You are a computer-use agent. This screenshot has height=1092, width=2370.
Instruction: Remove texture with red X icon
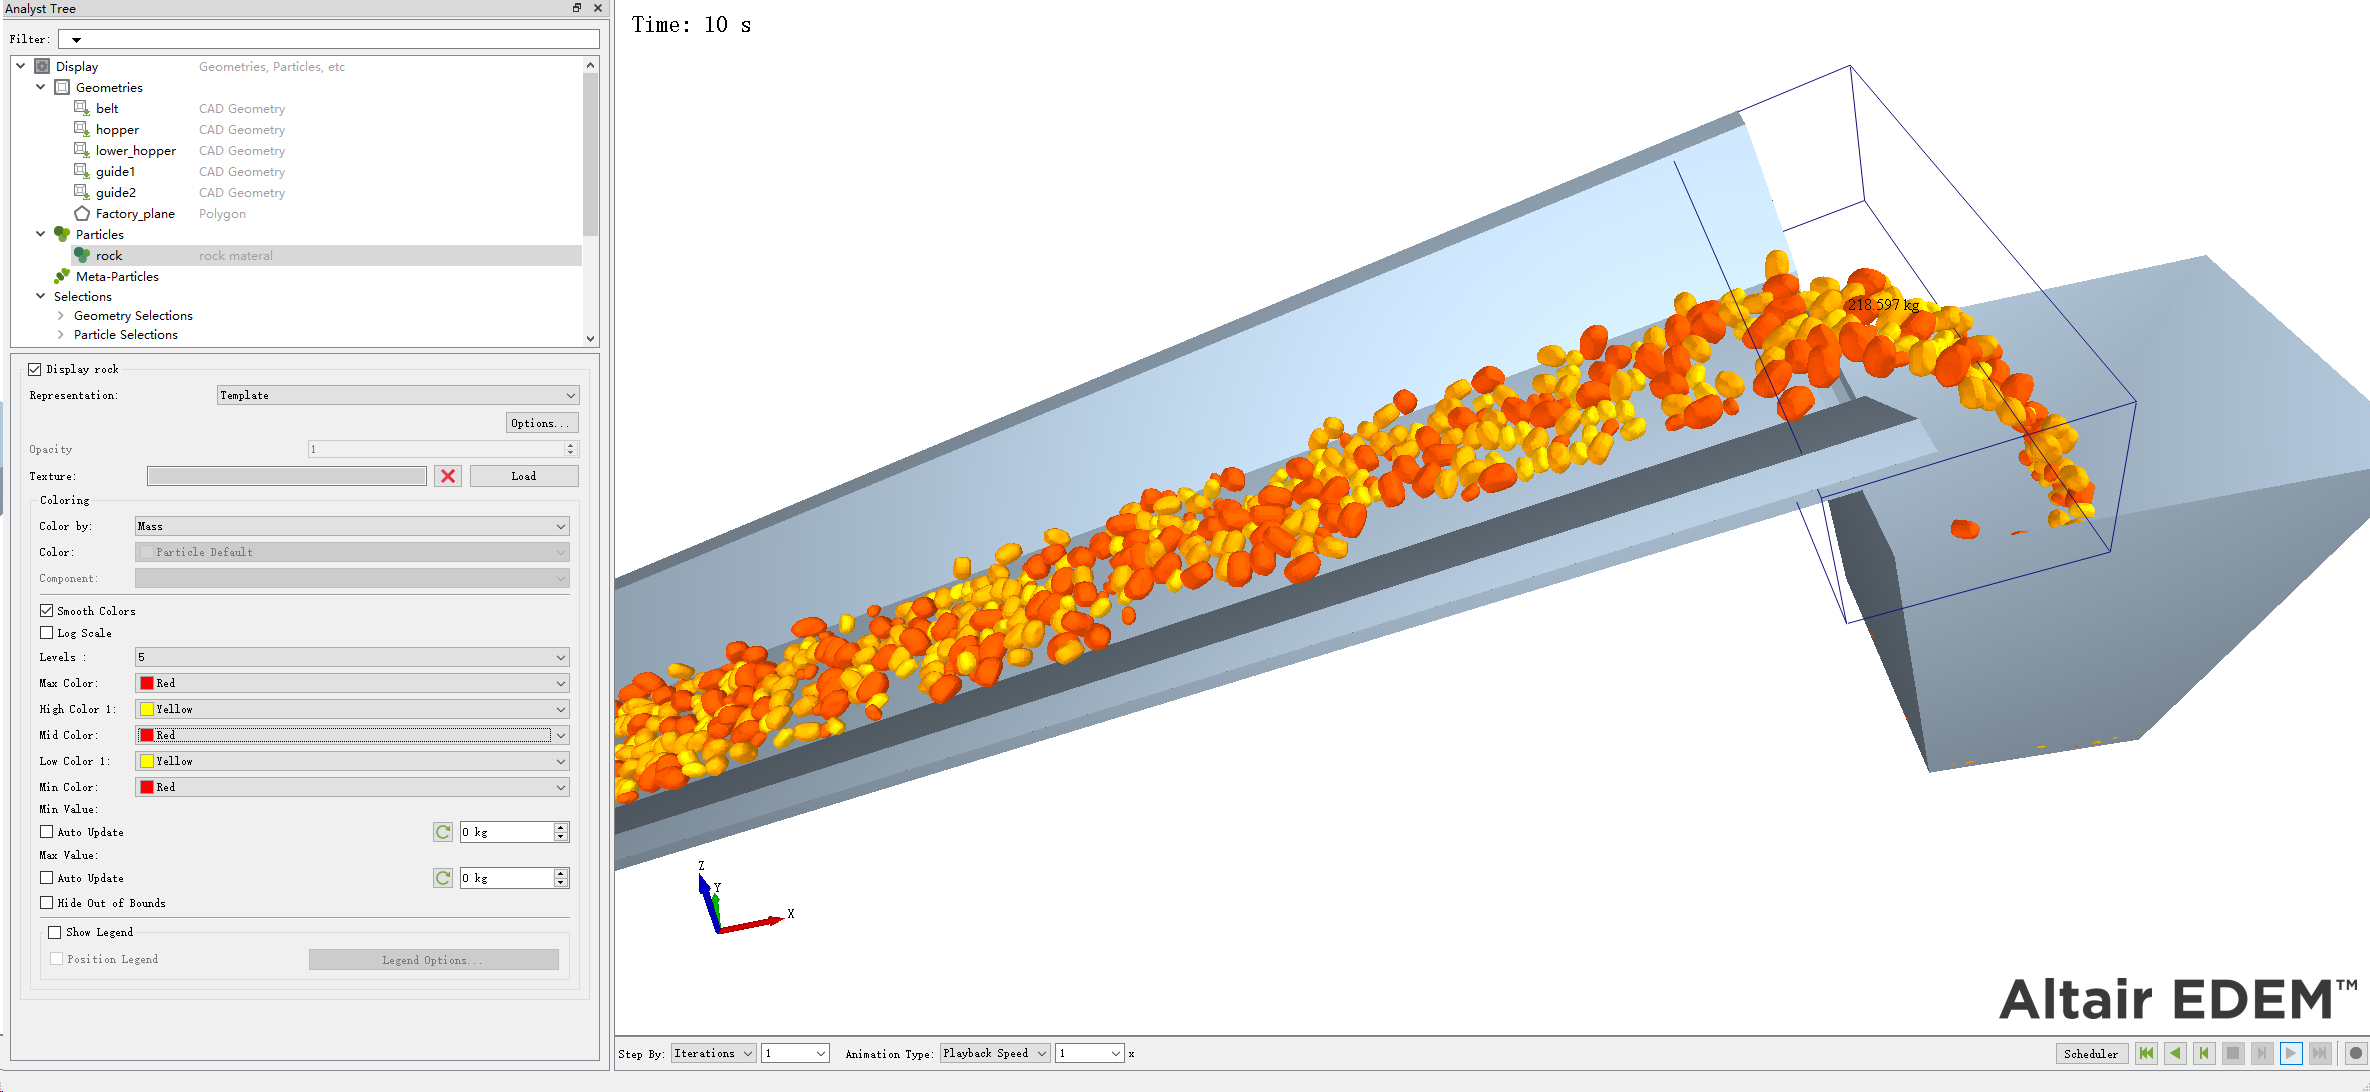pos(448,476)
